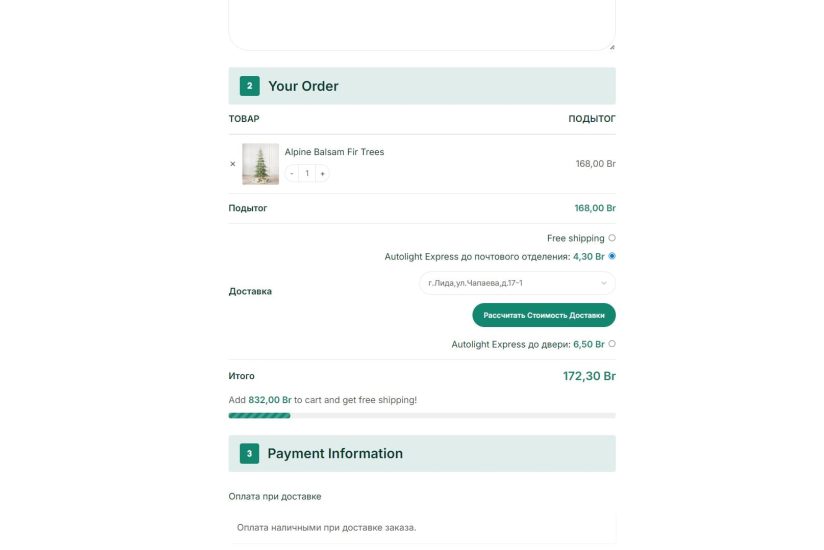Click the free shipping progress bar
The image size is (824, 550).
tap(422, 415)
